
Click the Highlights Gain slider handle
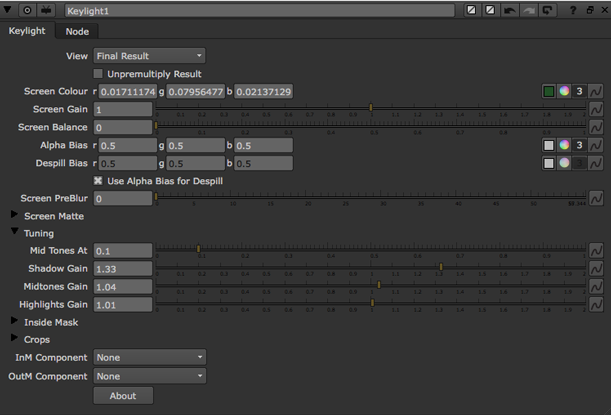[x=373, y=302]
